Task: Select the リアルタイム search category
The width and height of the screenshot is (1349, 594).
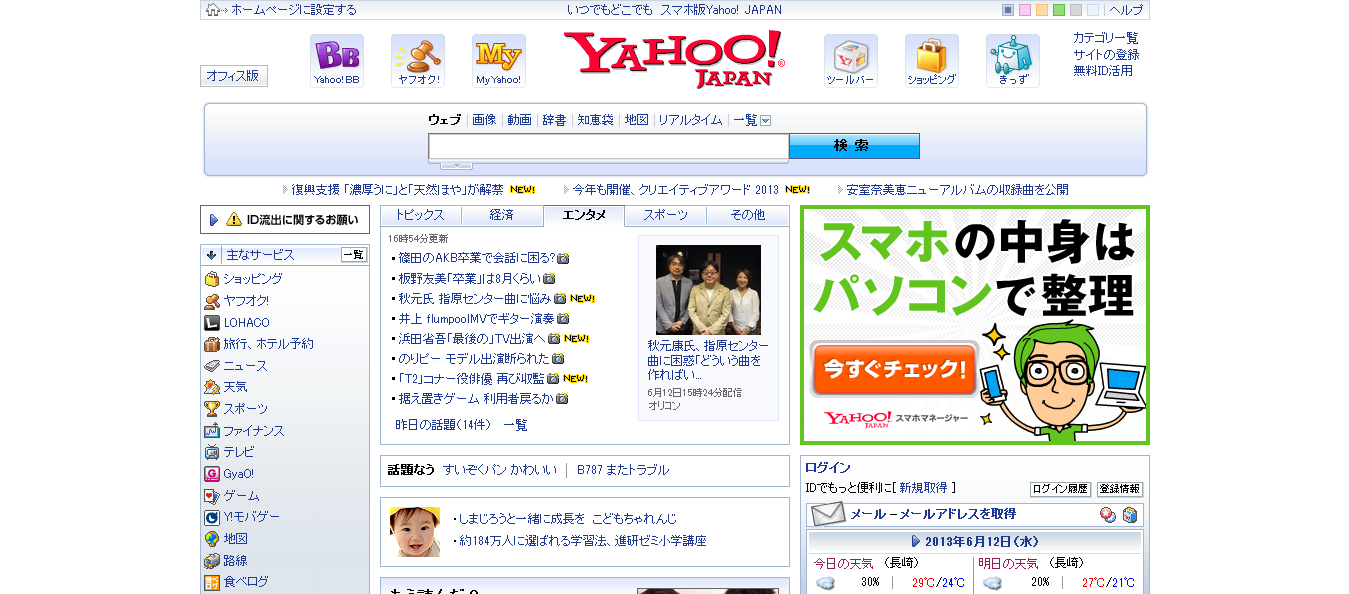Action: coord(690,120)
